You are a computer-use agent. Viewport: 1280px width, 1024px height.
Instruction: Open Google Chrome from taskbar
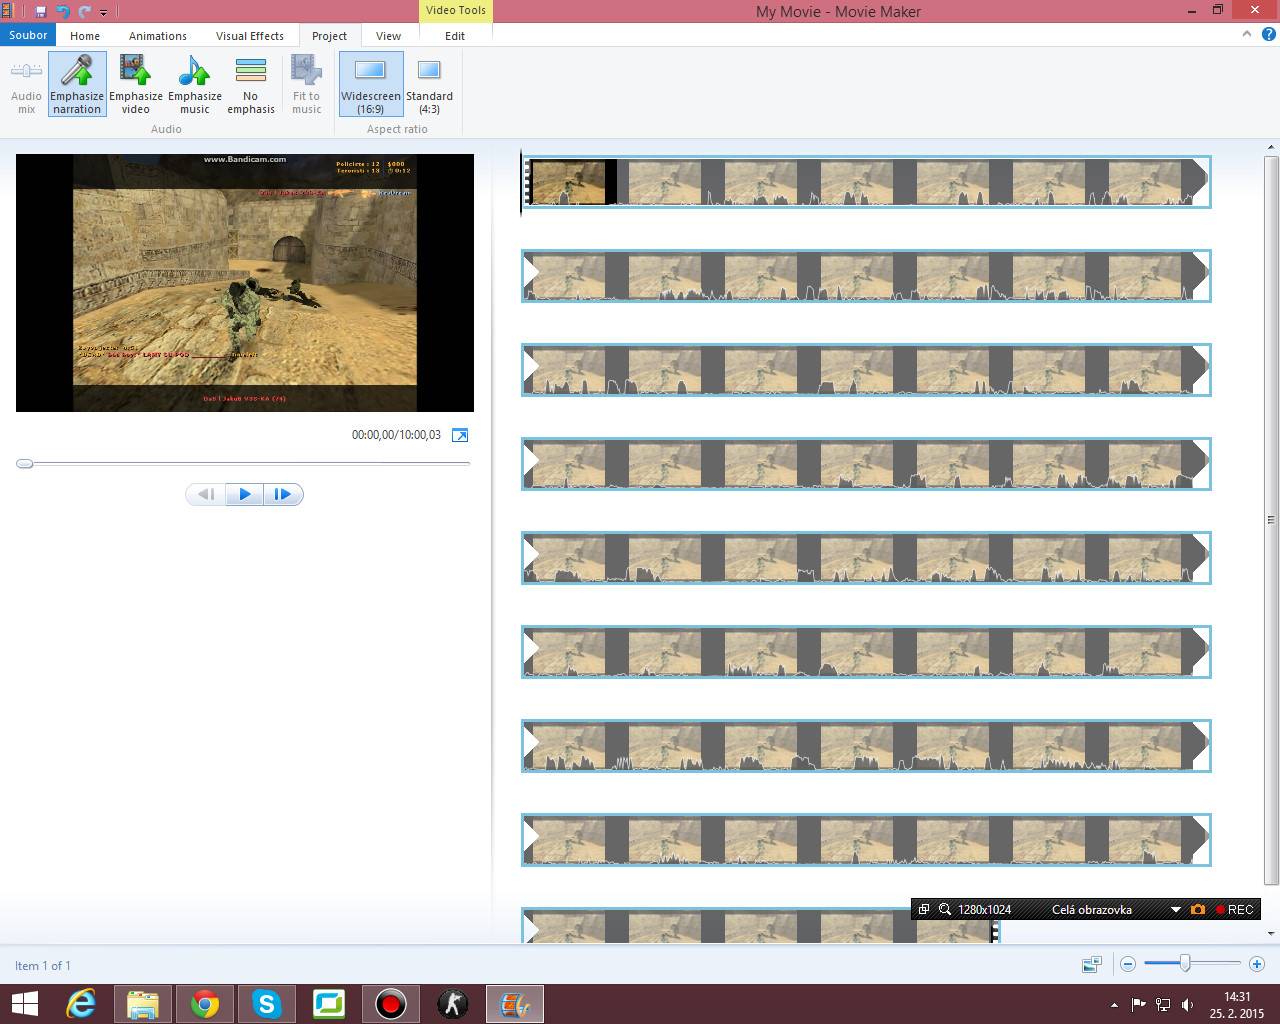[x=205, y=1004]
